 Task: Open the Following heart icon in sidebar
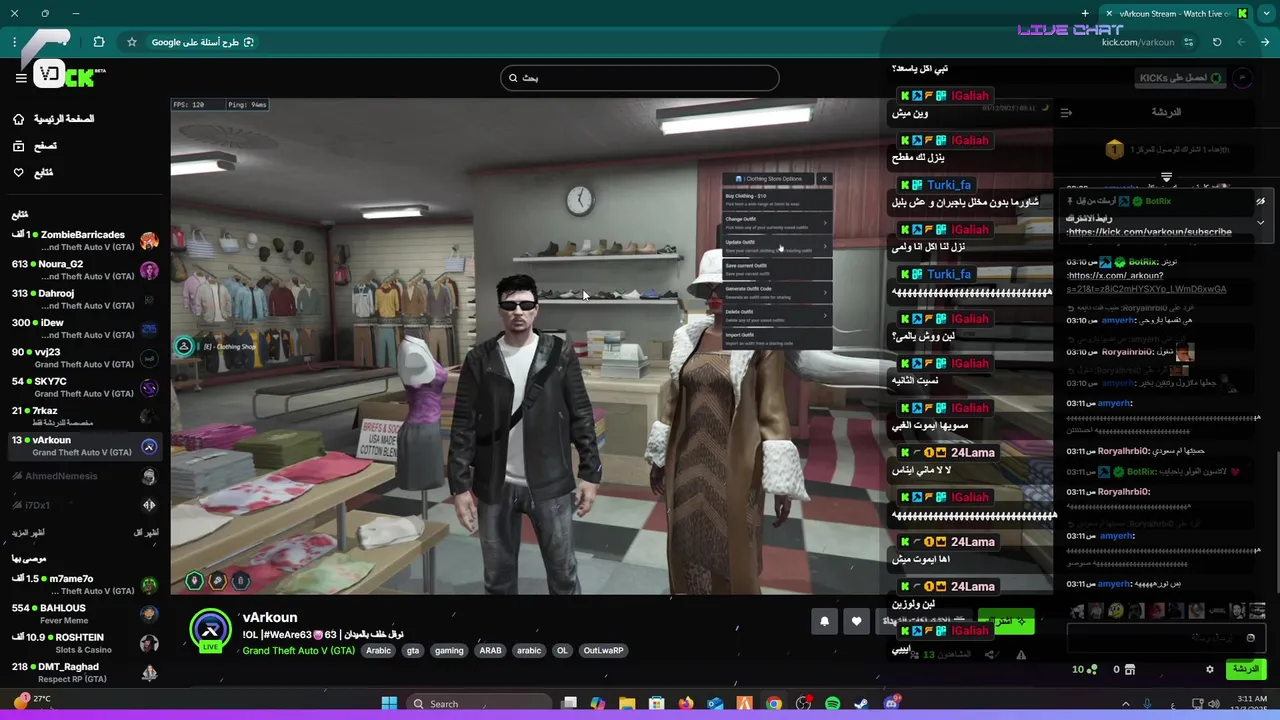pos(18,172)
